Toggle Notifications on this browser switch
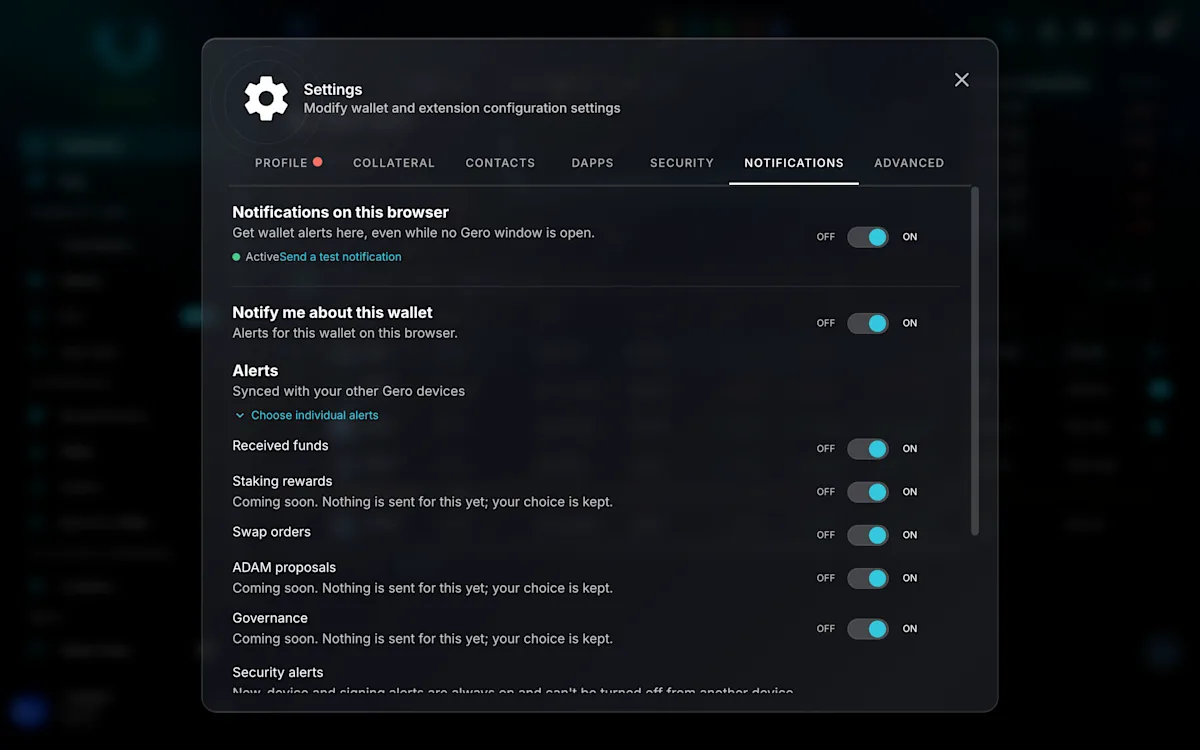 (868, 237)
